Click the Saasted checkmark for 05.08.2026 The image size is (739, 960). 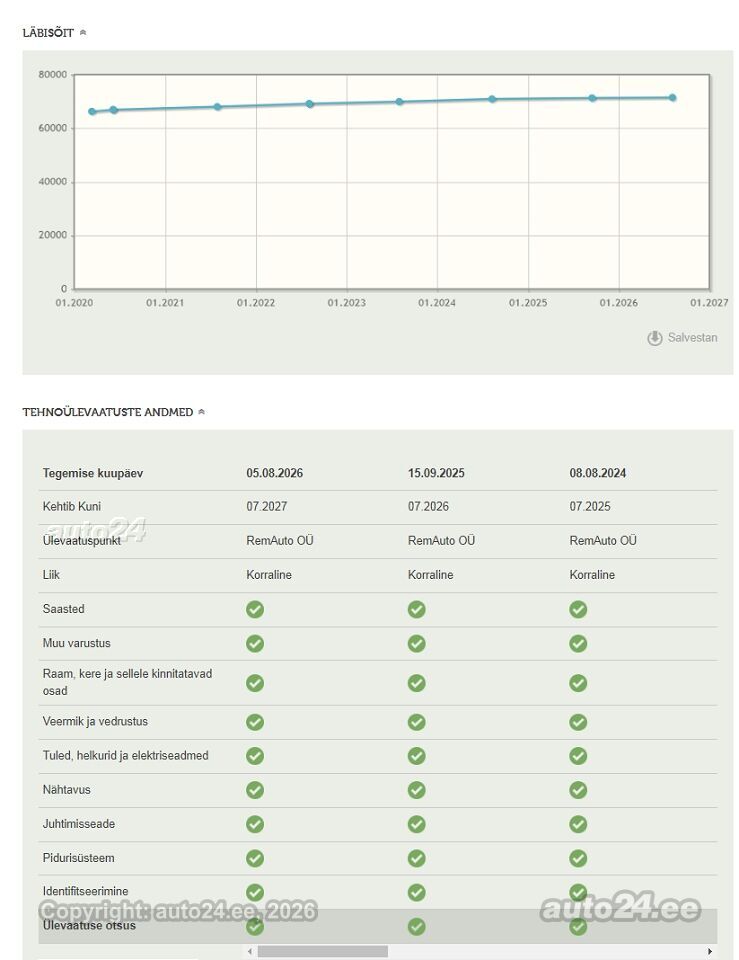pos(255,610)
